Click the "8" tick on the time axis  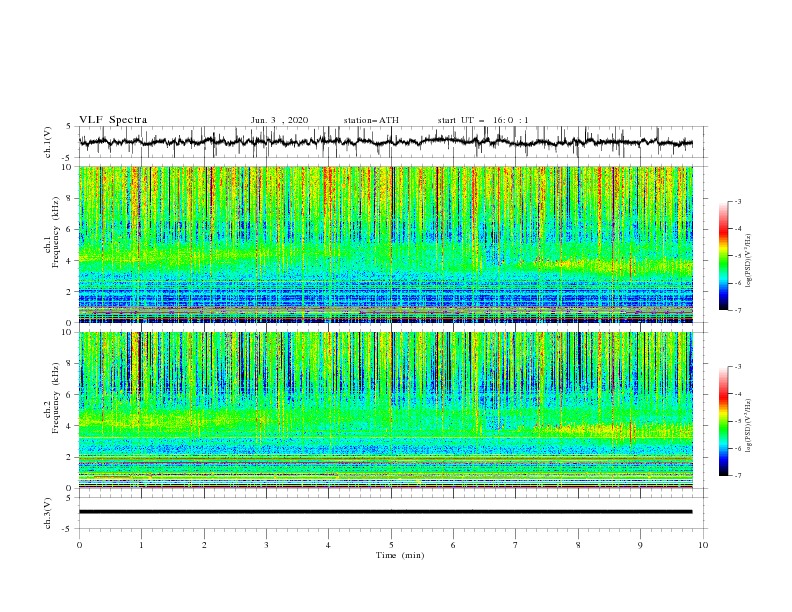578,545
